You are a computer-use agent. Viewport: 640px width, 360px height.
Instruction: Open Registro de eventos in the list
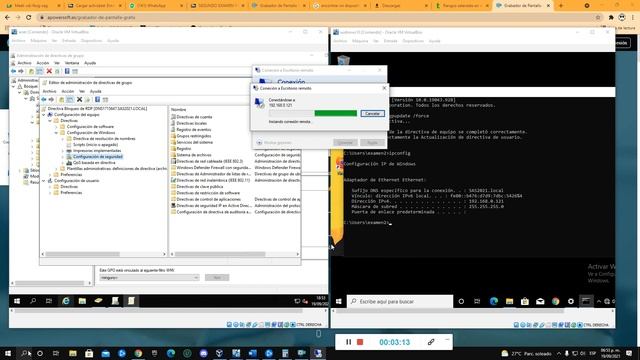click(x=193, y=129)
